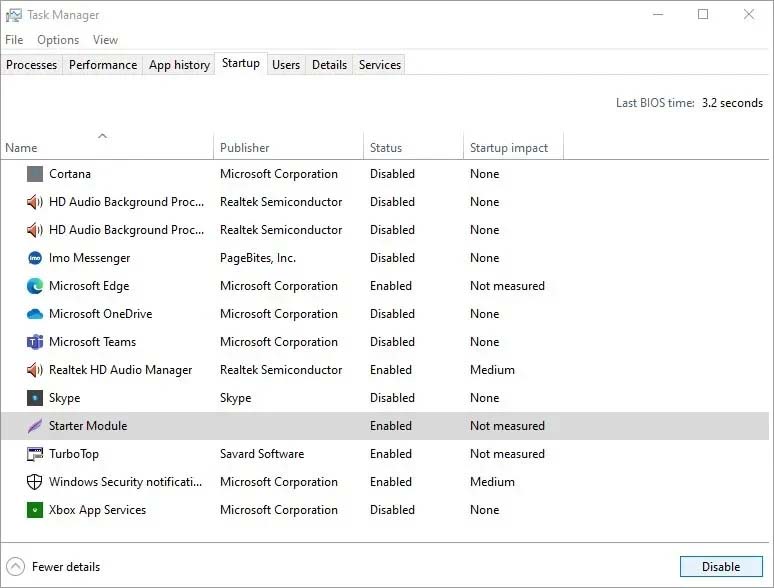Click the Cortana gray square icon
This screenshot has width=774, height=588.
pyautogui.click(x=35, y=174)
